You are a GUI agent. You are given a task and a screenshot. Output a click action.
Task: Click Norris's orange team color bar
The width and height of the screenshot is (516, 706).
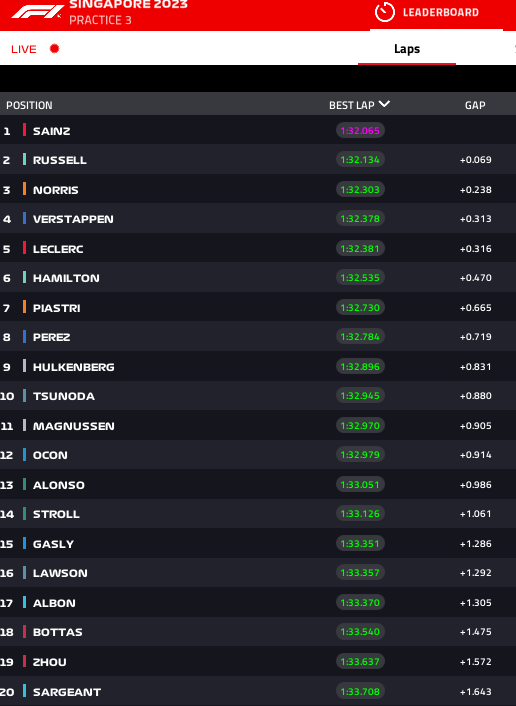pos(24,189)
